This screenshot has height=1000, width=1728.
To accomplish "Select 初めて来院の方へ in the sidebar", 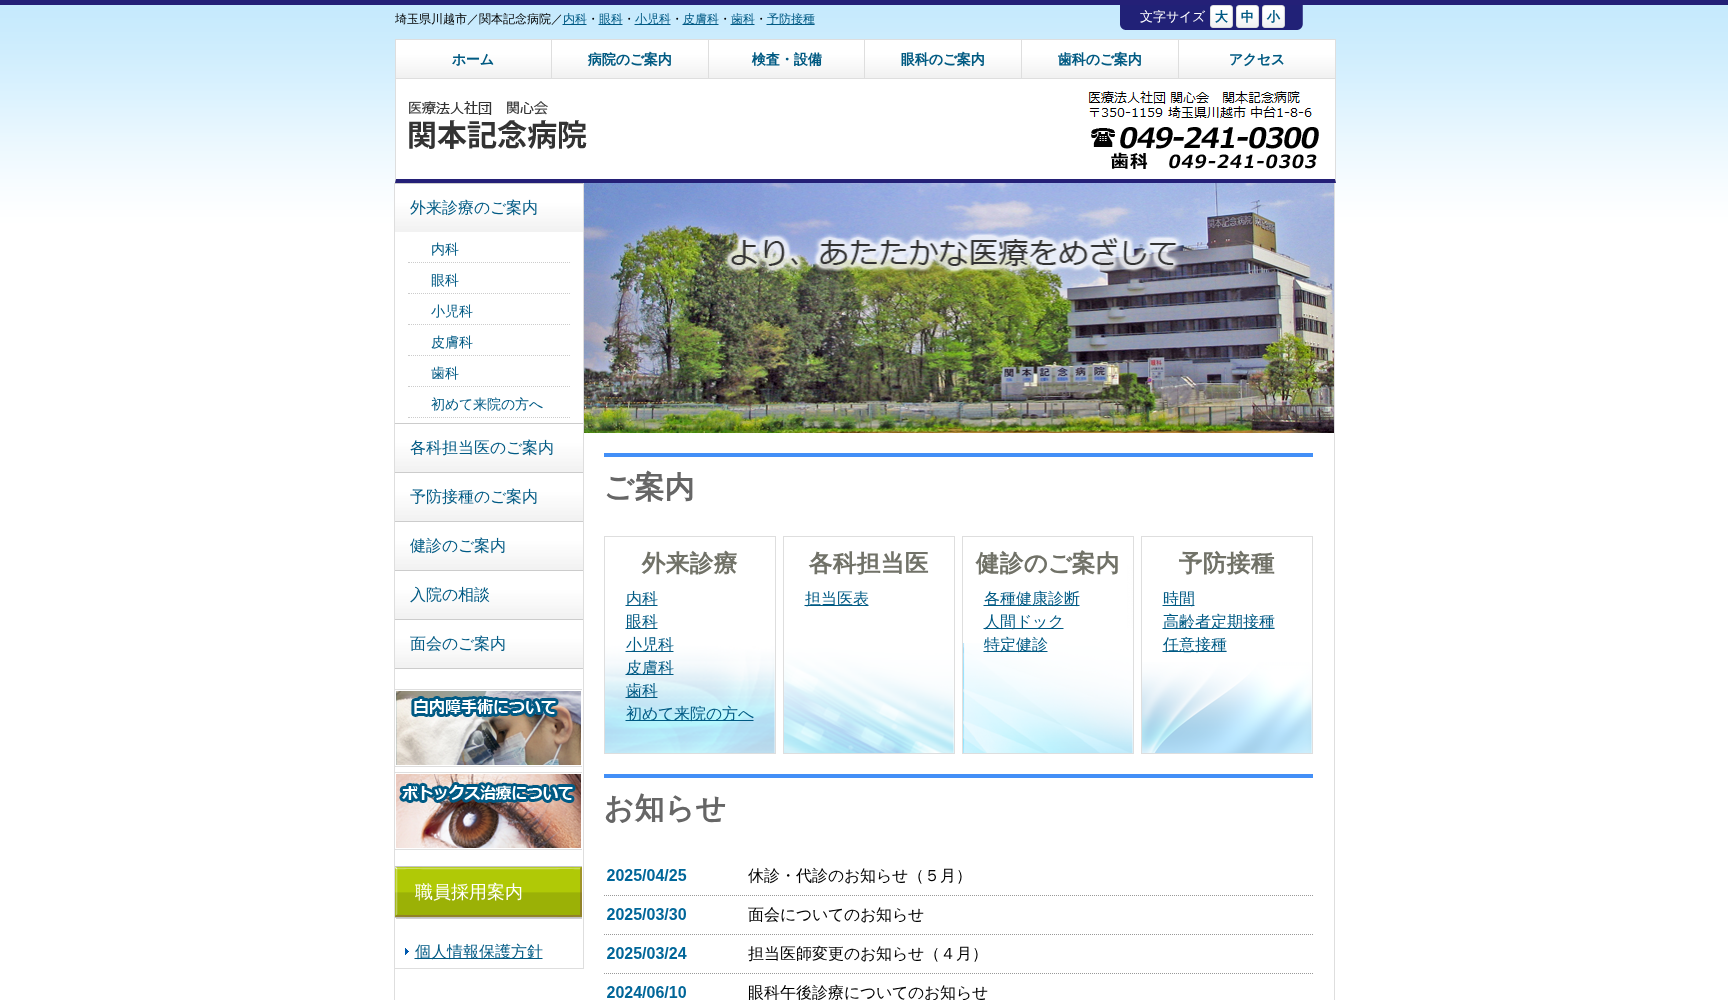I will [487, 403].
